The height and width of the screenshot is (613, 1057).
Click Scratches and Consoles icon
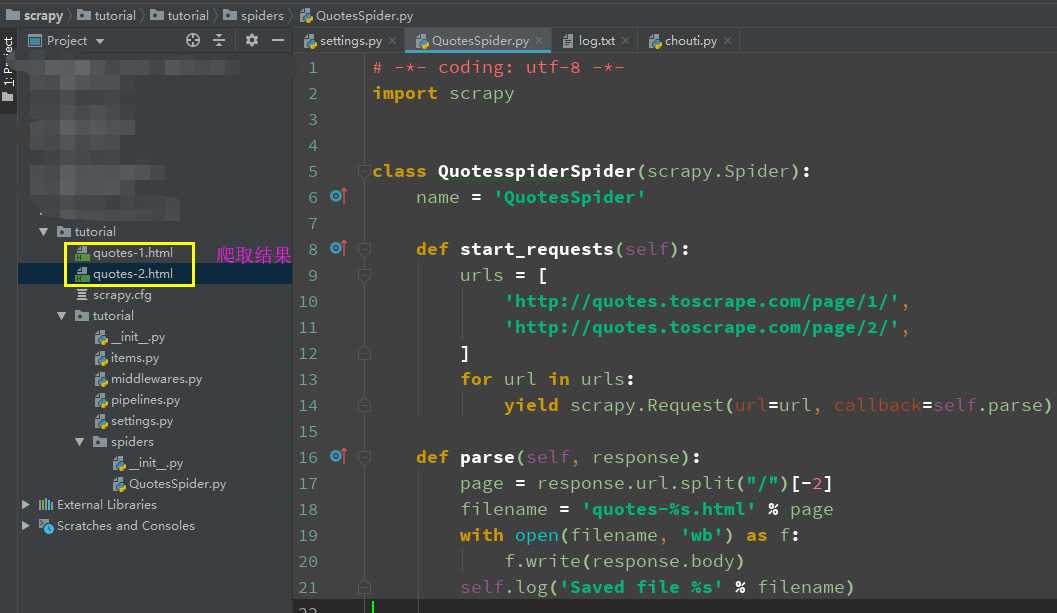pyautogui.click(x=46, y=525)
